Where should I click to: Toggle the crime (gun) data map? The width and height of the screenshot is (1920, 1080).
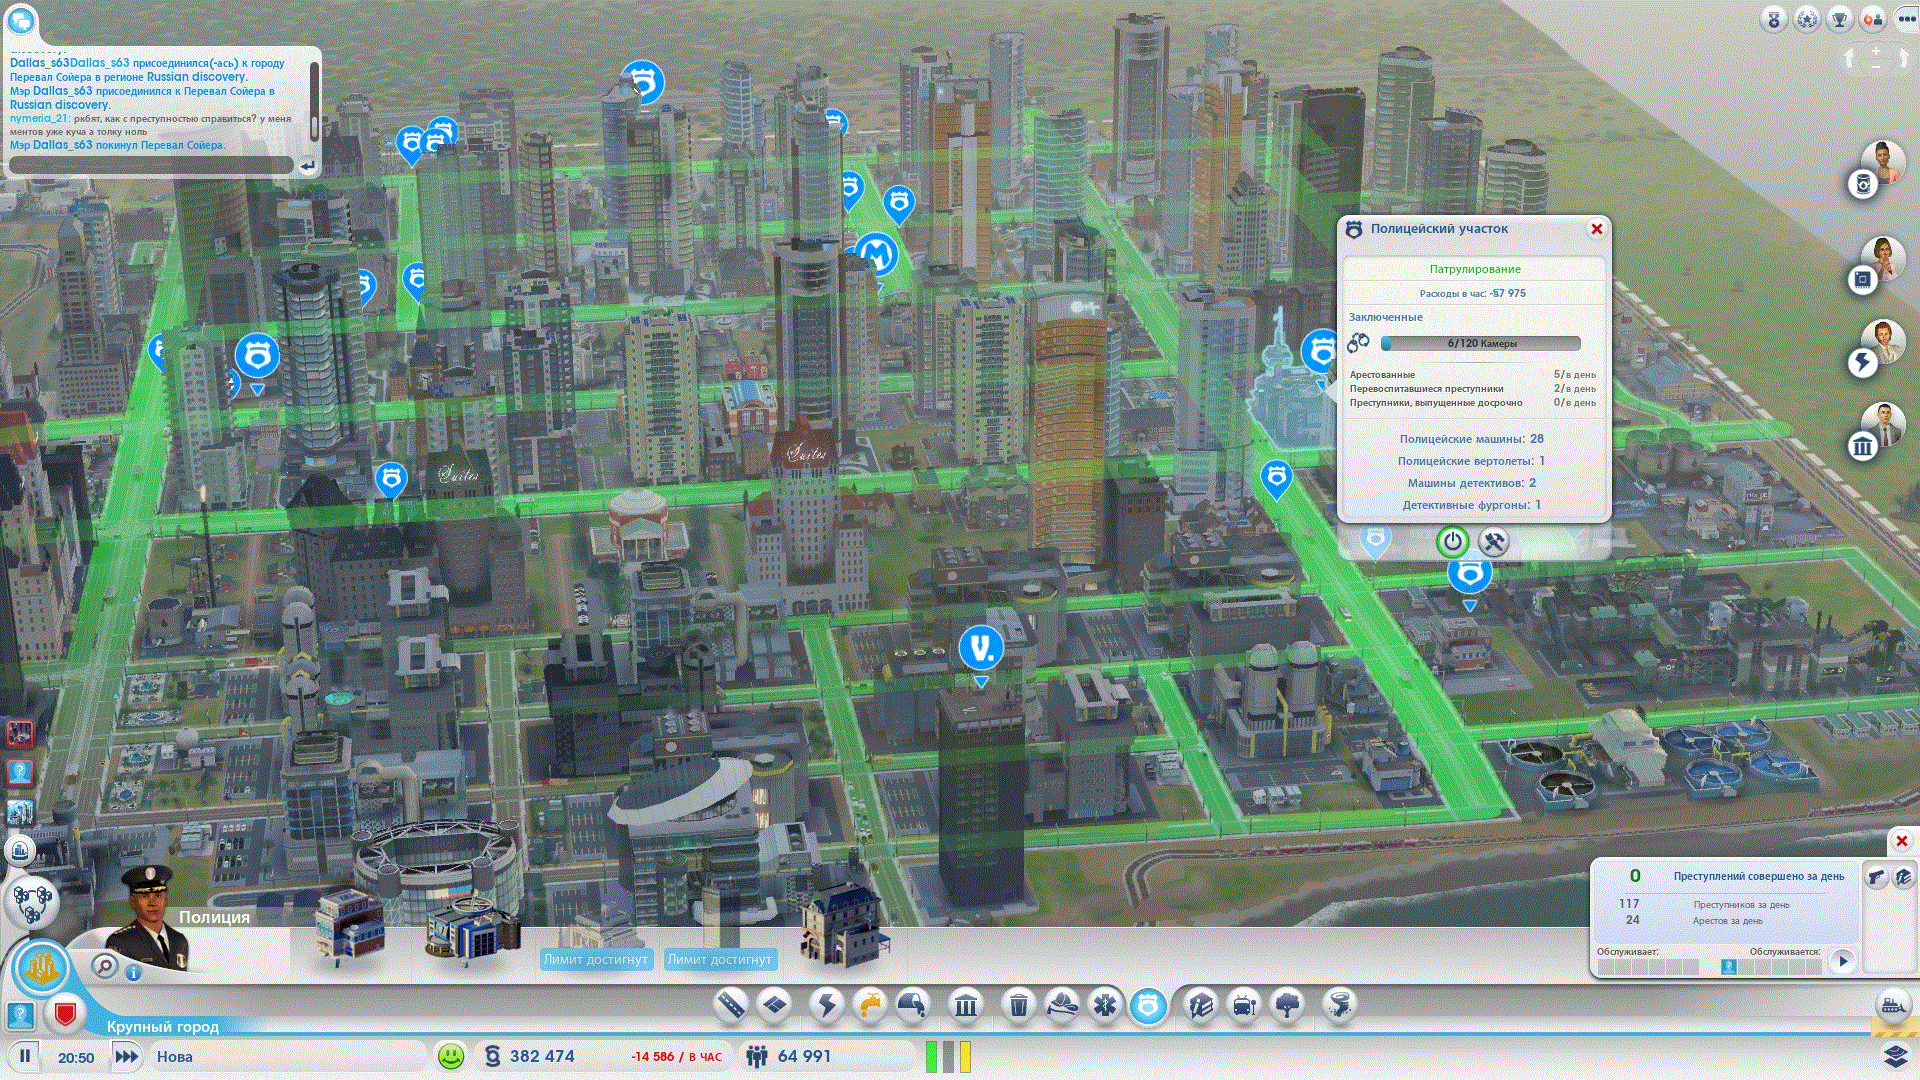pos(1876,877)
